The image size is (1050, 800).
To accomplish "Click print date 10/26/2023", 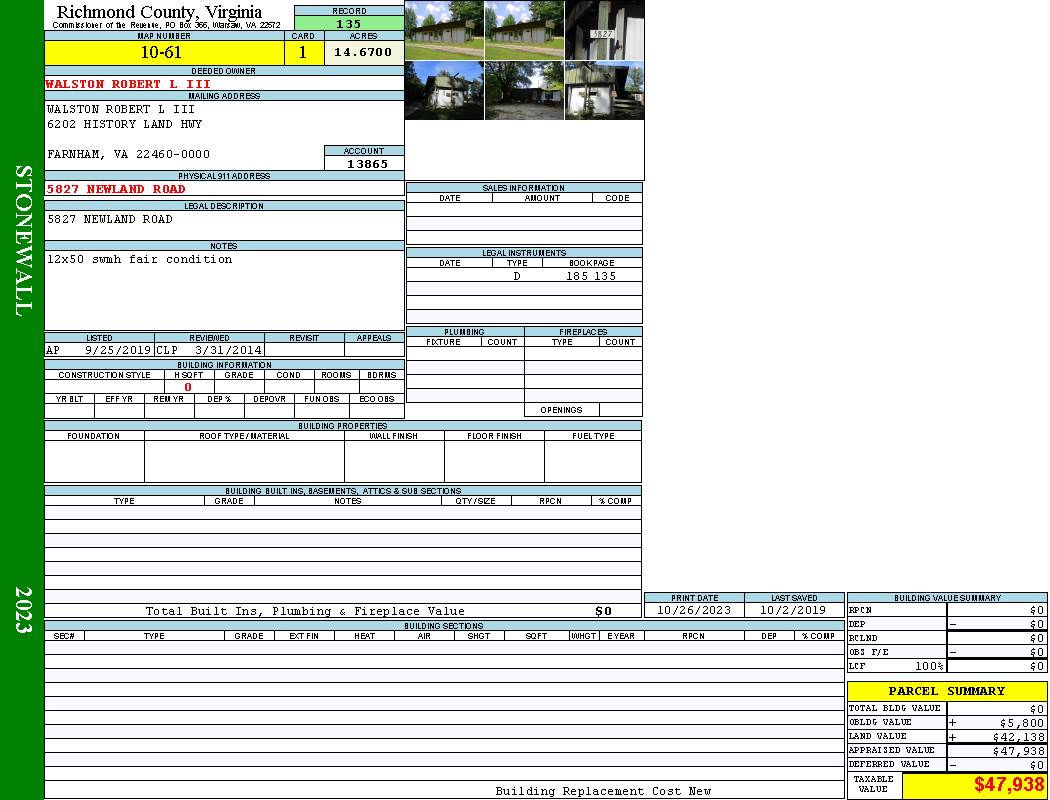I will click(694, 610).
